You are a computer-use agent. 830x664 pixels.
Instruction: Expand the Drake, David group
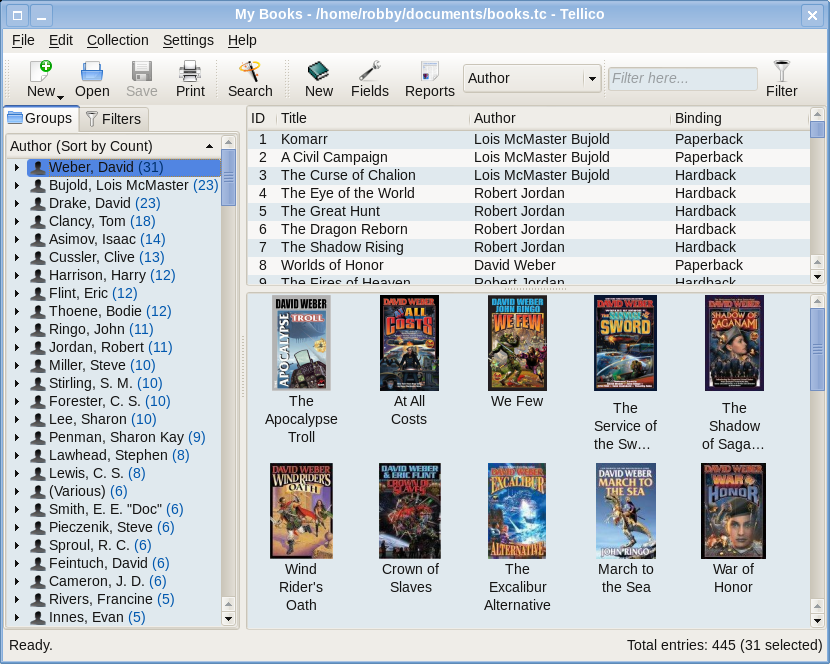click(17, 204)
